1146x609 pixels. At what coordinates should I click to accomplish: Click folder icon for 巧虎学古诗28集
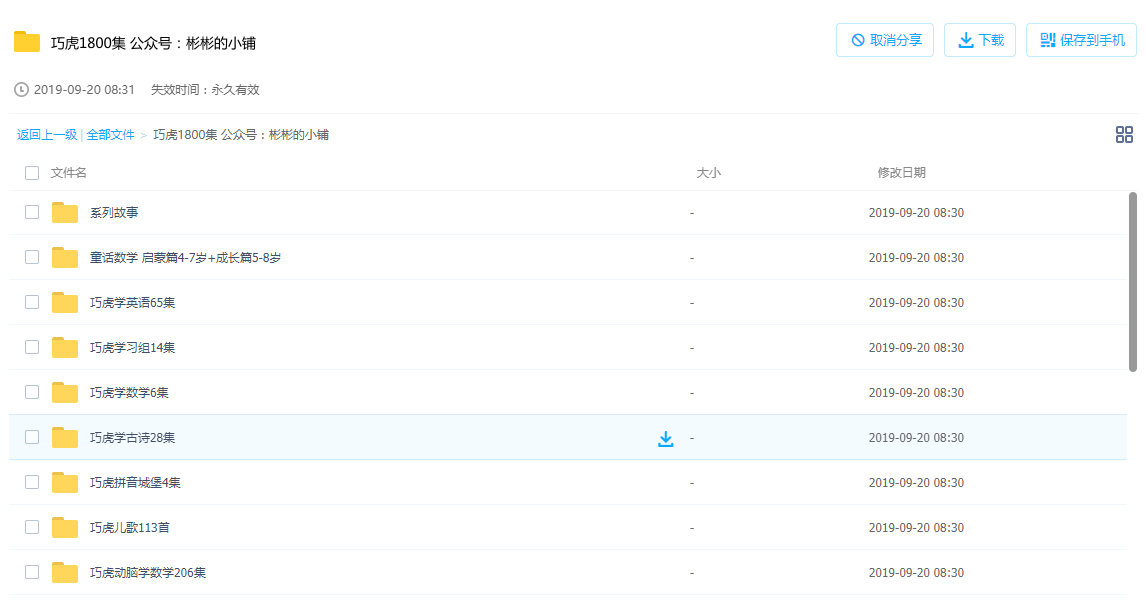tap(65, 437)
